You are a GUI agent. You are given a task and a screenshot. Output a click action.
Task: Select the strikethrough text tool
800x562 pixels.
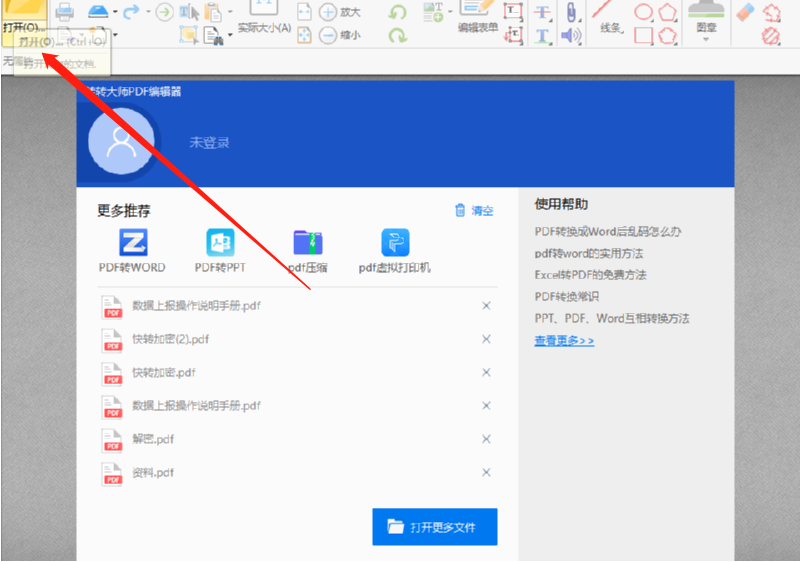coord(543,12)
